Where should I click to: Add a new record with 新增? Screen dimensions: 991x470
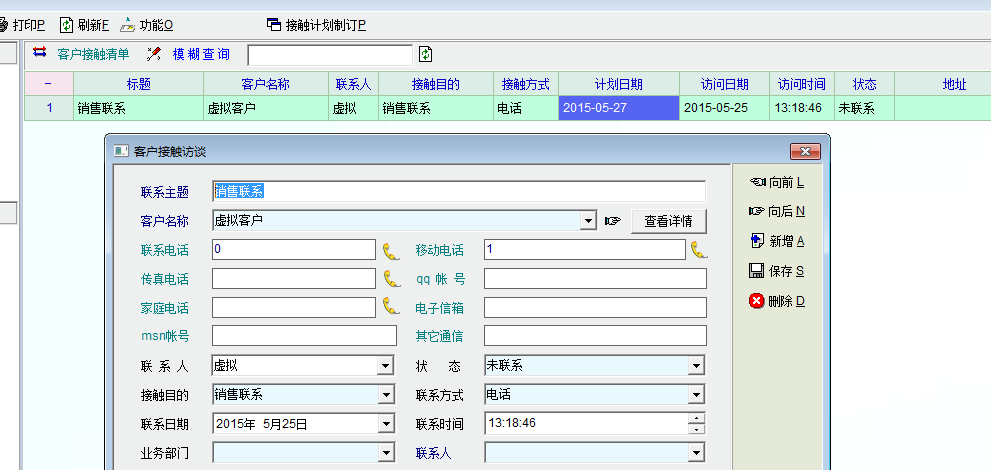777,241
